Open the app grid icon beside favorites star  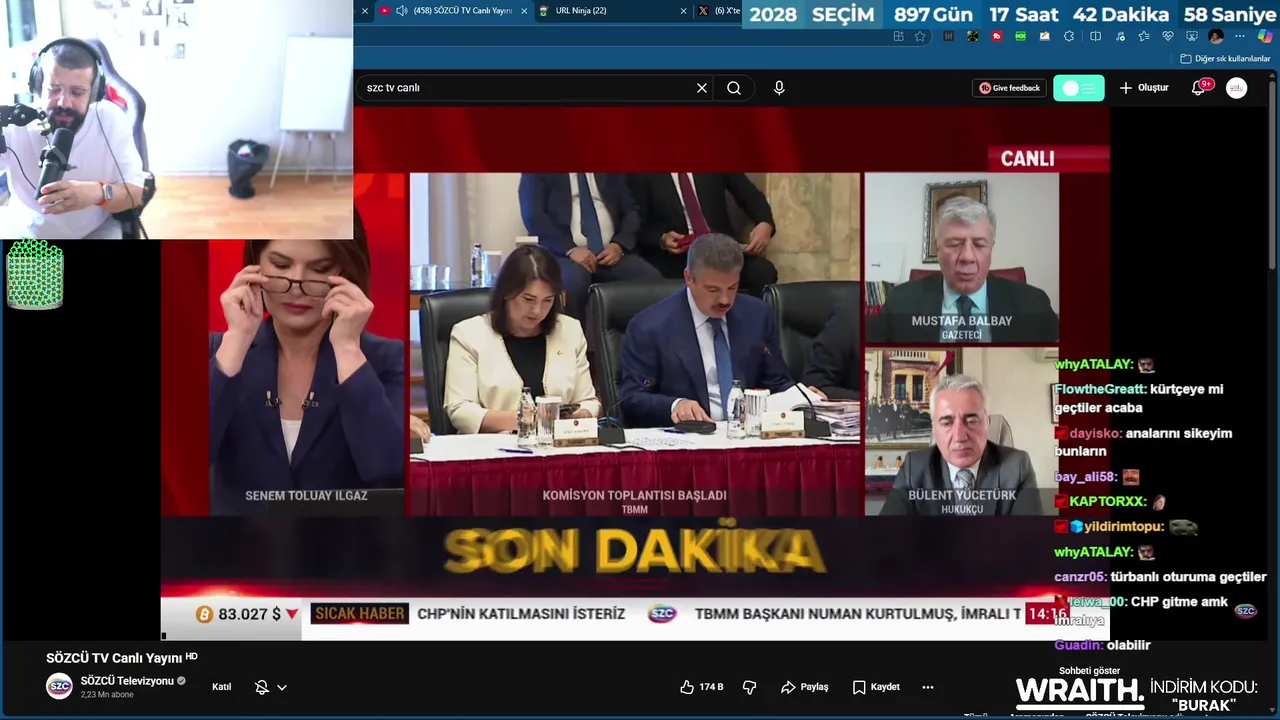point(898,36)
